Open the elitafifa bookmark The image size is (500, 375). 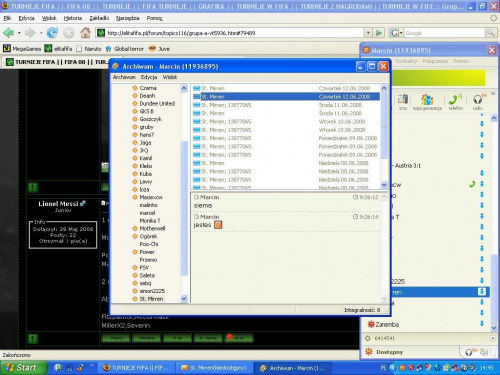click(x=59, y=49)
